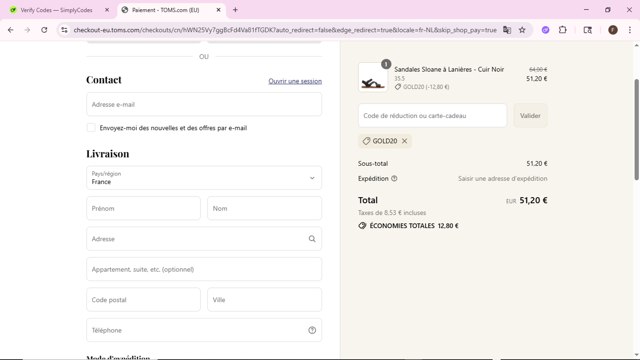
Task: Focus the Appartement, suite optional field
Action: (204, 269)
